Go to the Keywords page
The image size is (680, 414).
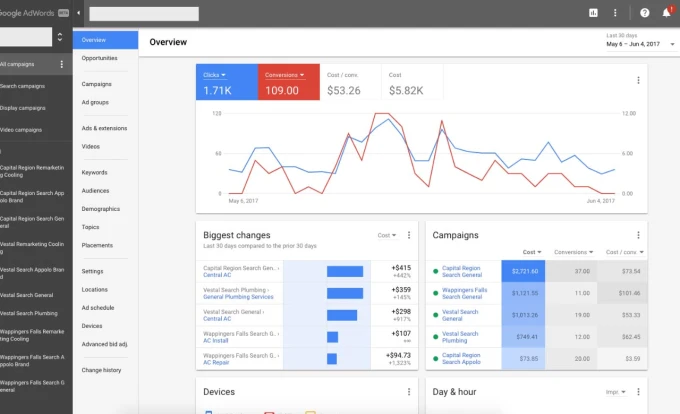(94, 172)
